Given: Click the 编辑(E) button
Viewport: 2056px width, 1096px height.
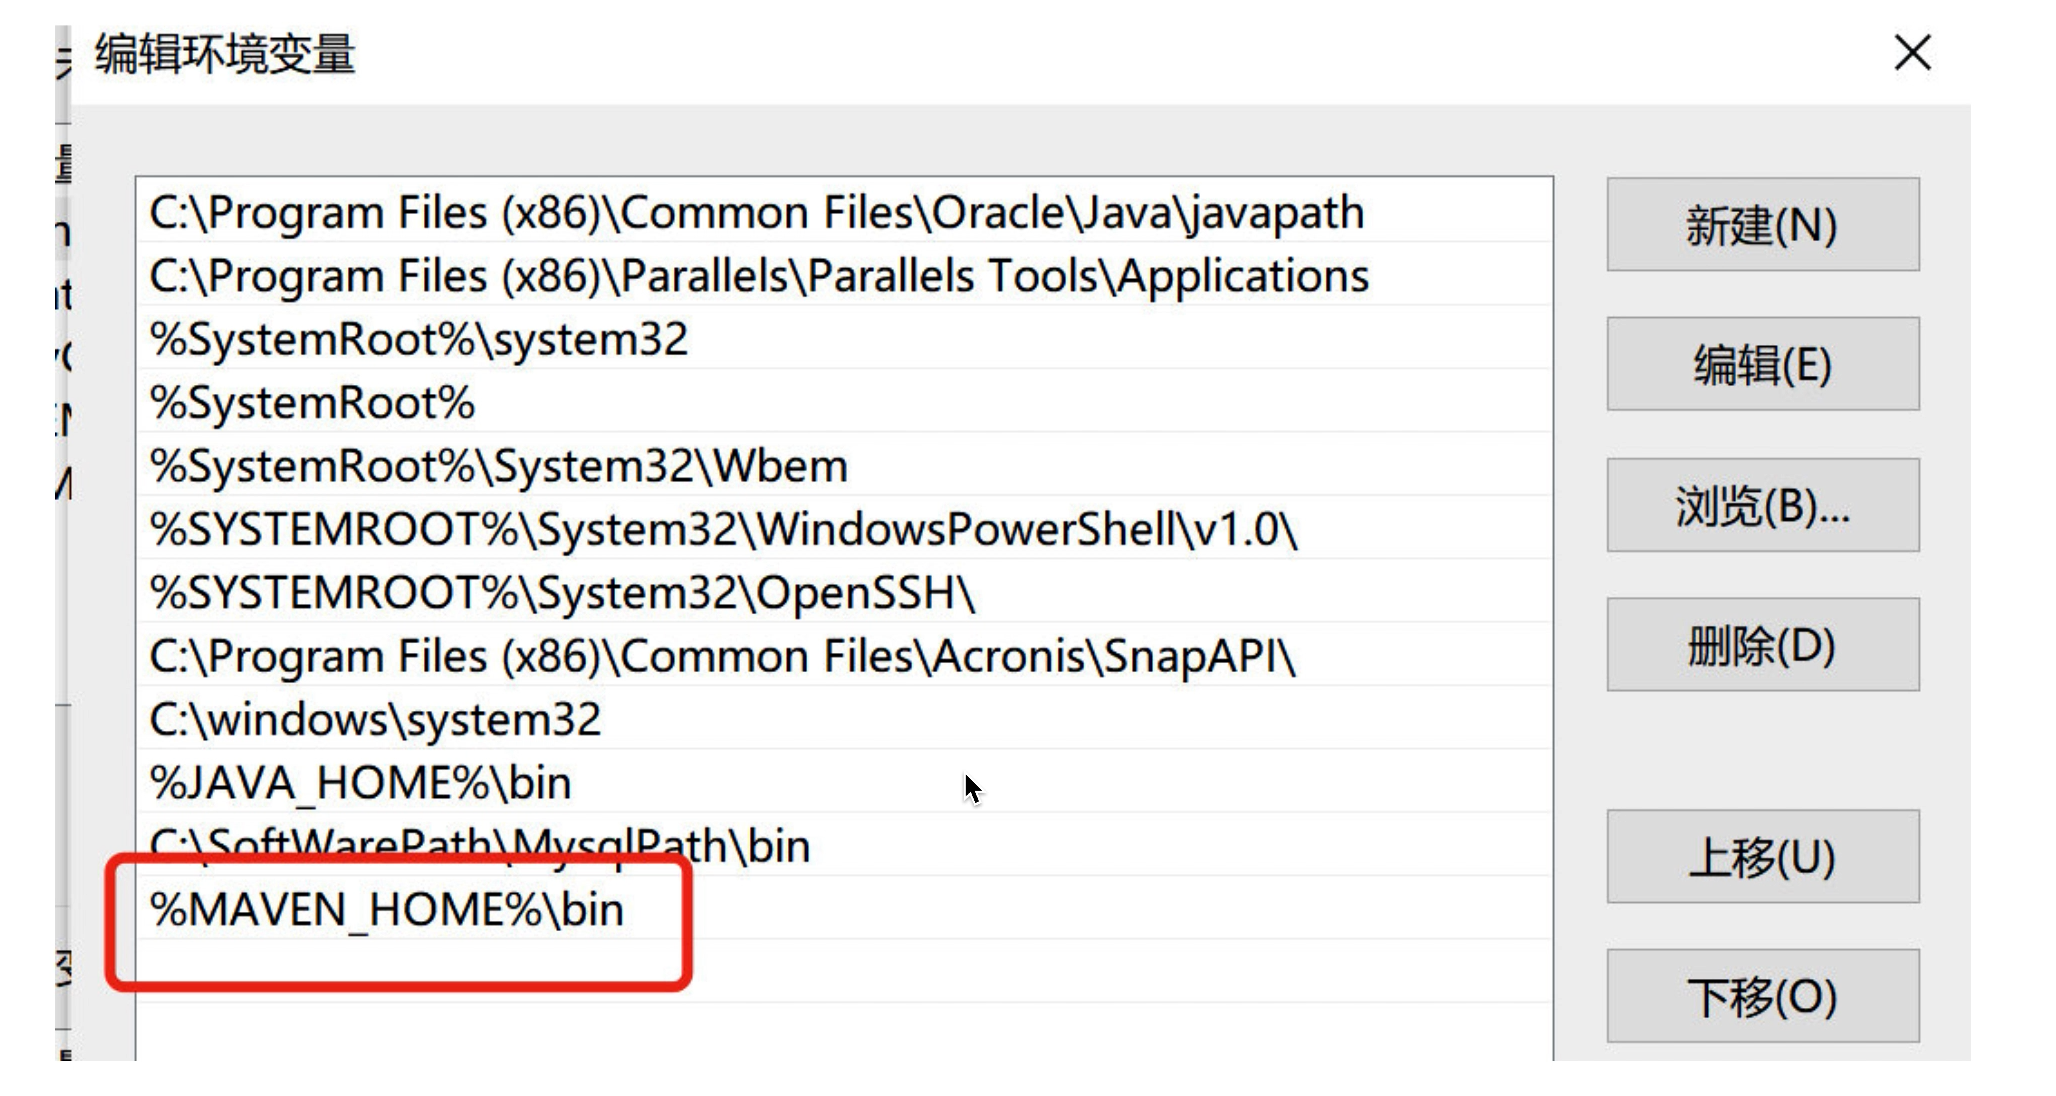Looking at the screenshot, I should pos(1761,364).
